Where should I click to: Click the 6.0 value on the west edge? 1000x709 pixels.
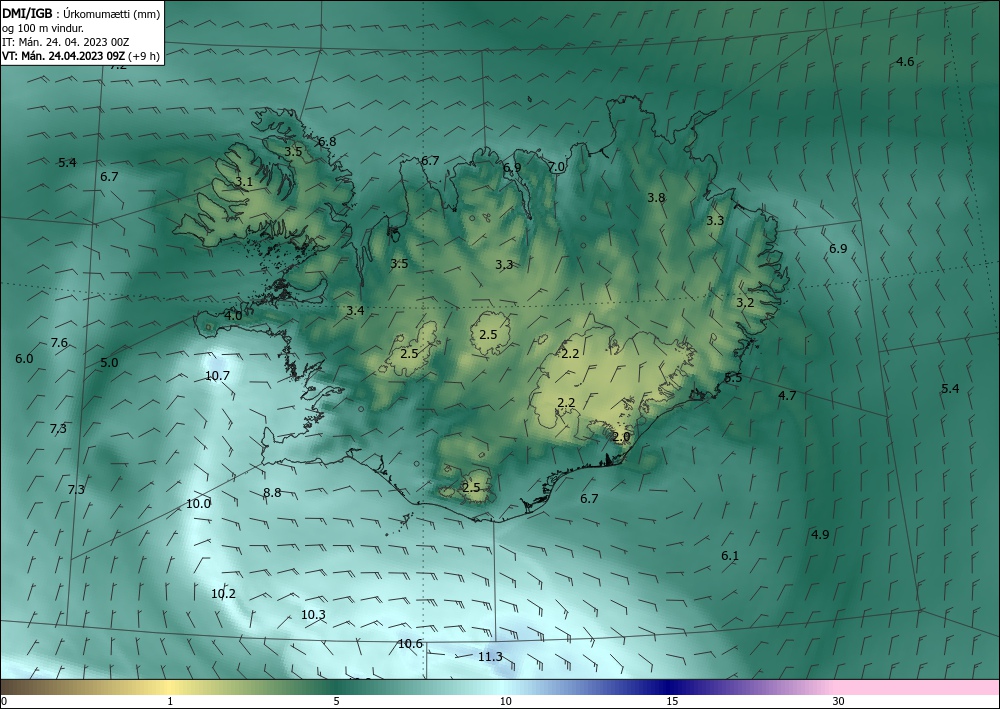coord(24,358)
